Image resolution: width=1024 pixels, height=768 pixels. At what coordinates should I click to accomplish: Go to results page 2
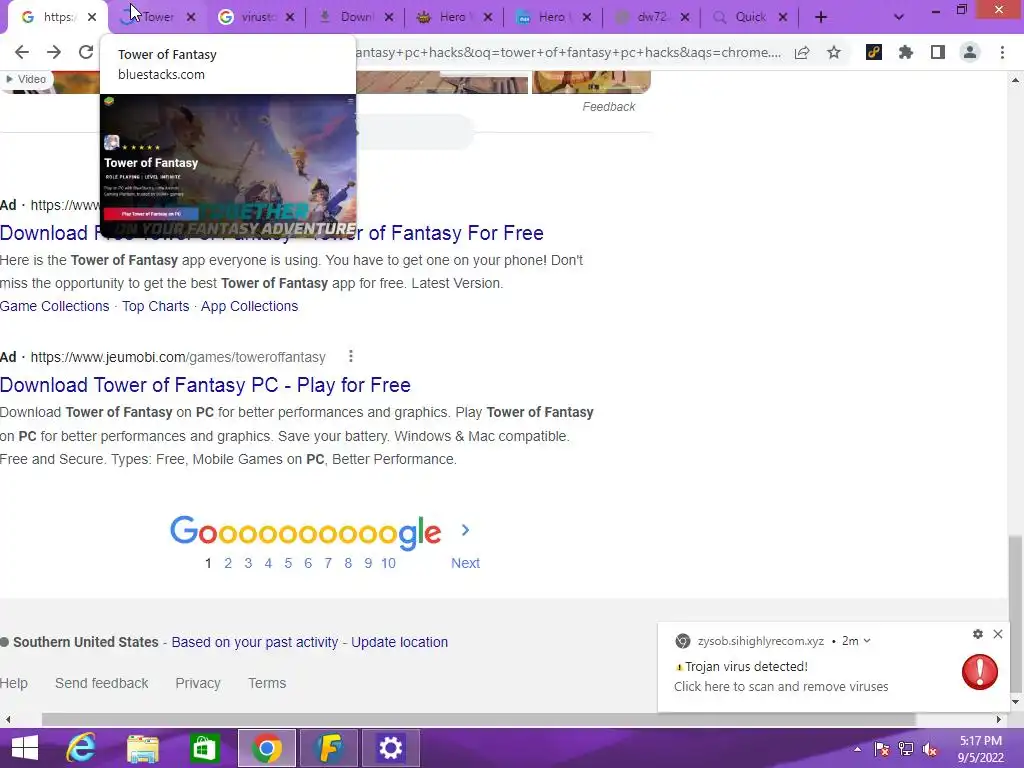coord(228,563)
